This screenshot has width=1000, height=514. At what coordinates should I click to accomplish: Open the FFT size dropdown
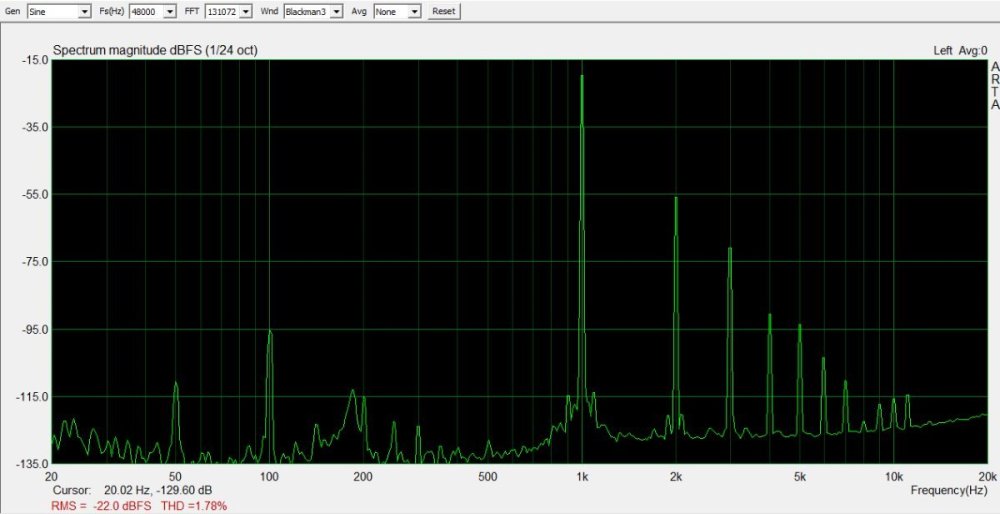point(228,11)
